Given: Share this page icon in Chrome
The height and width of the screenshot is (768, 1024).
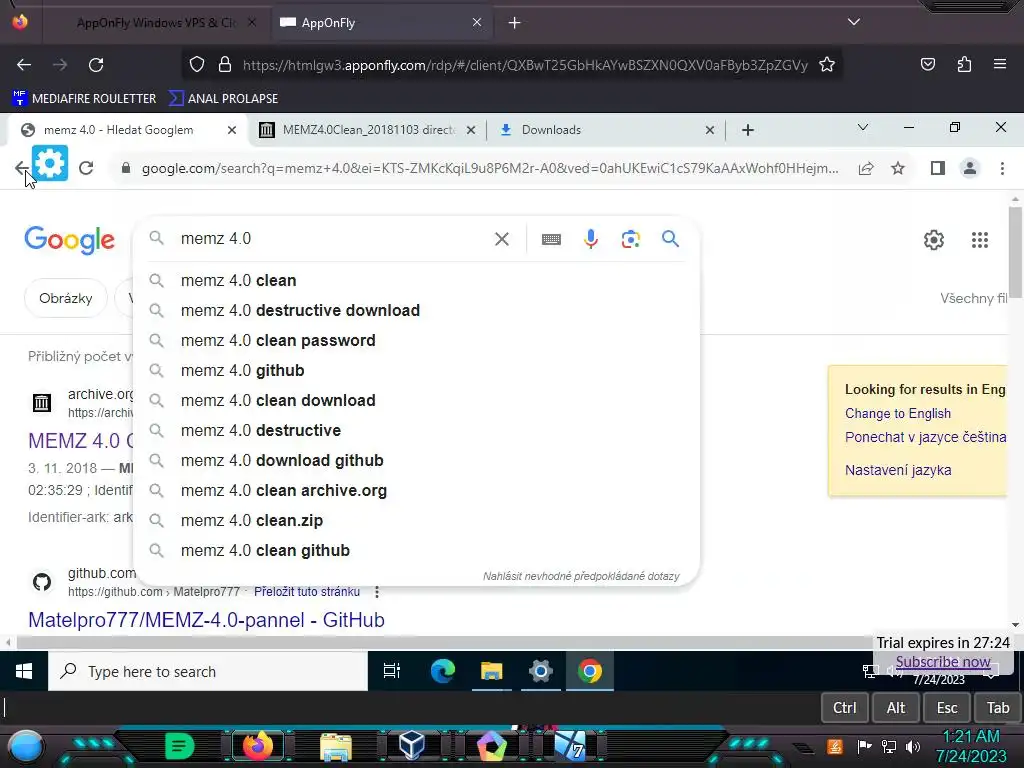Looking at the screenshot, I should click(x=866, y=168).
